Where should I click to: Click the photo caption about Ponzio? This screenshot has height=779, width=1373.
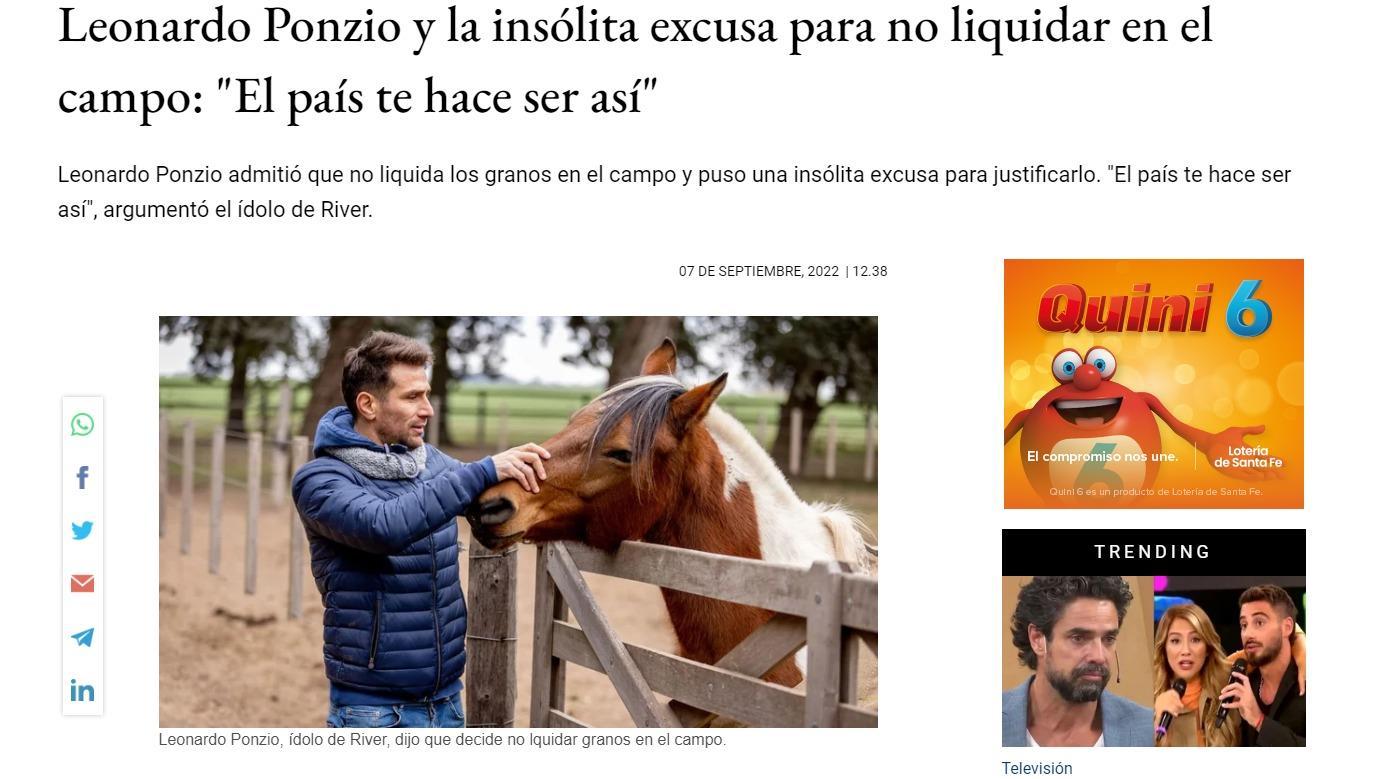pos(442,740)
